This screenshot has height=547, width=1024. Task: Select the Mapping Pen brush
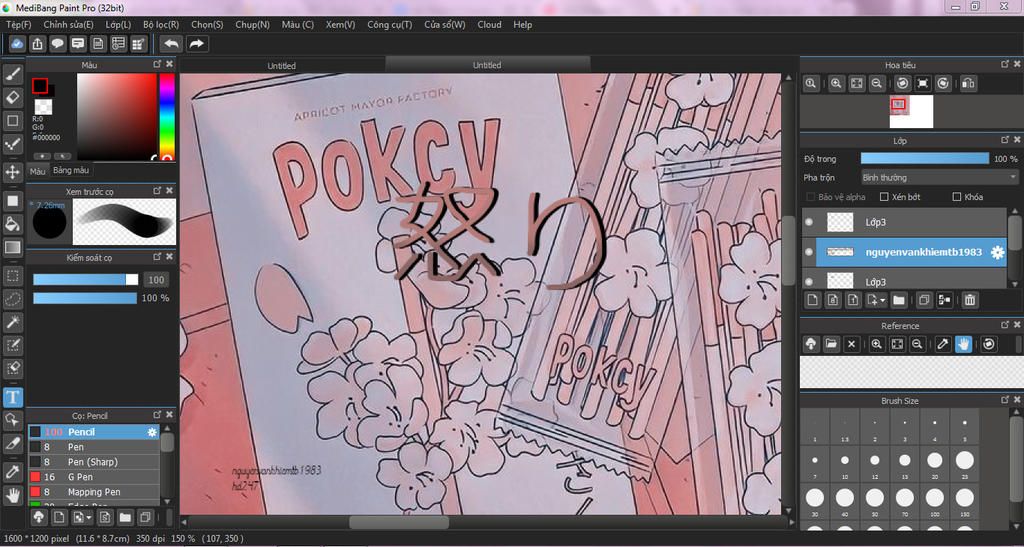[x=93, y=492]
